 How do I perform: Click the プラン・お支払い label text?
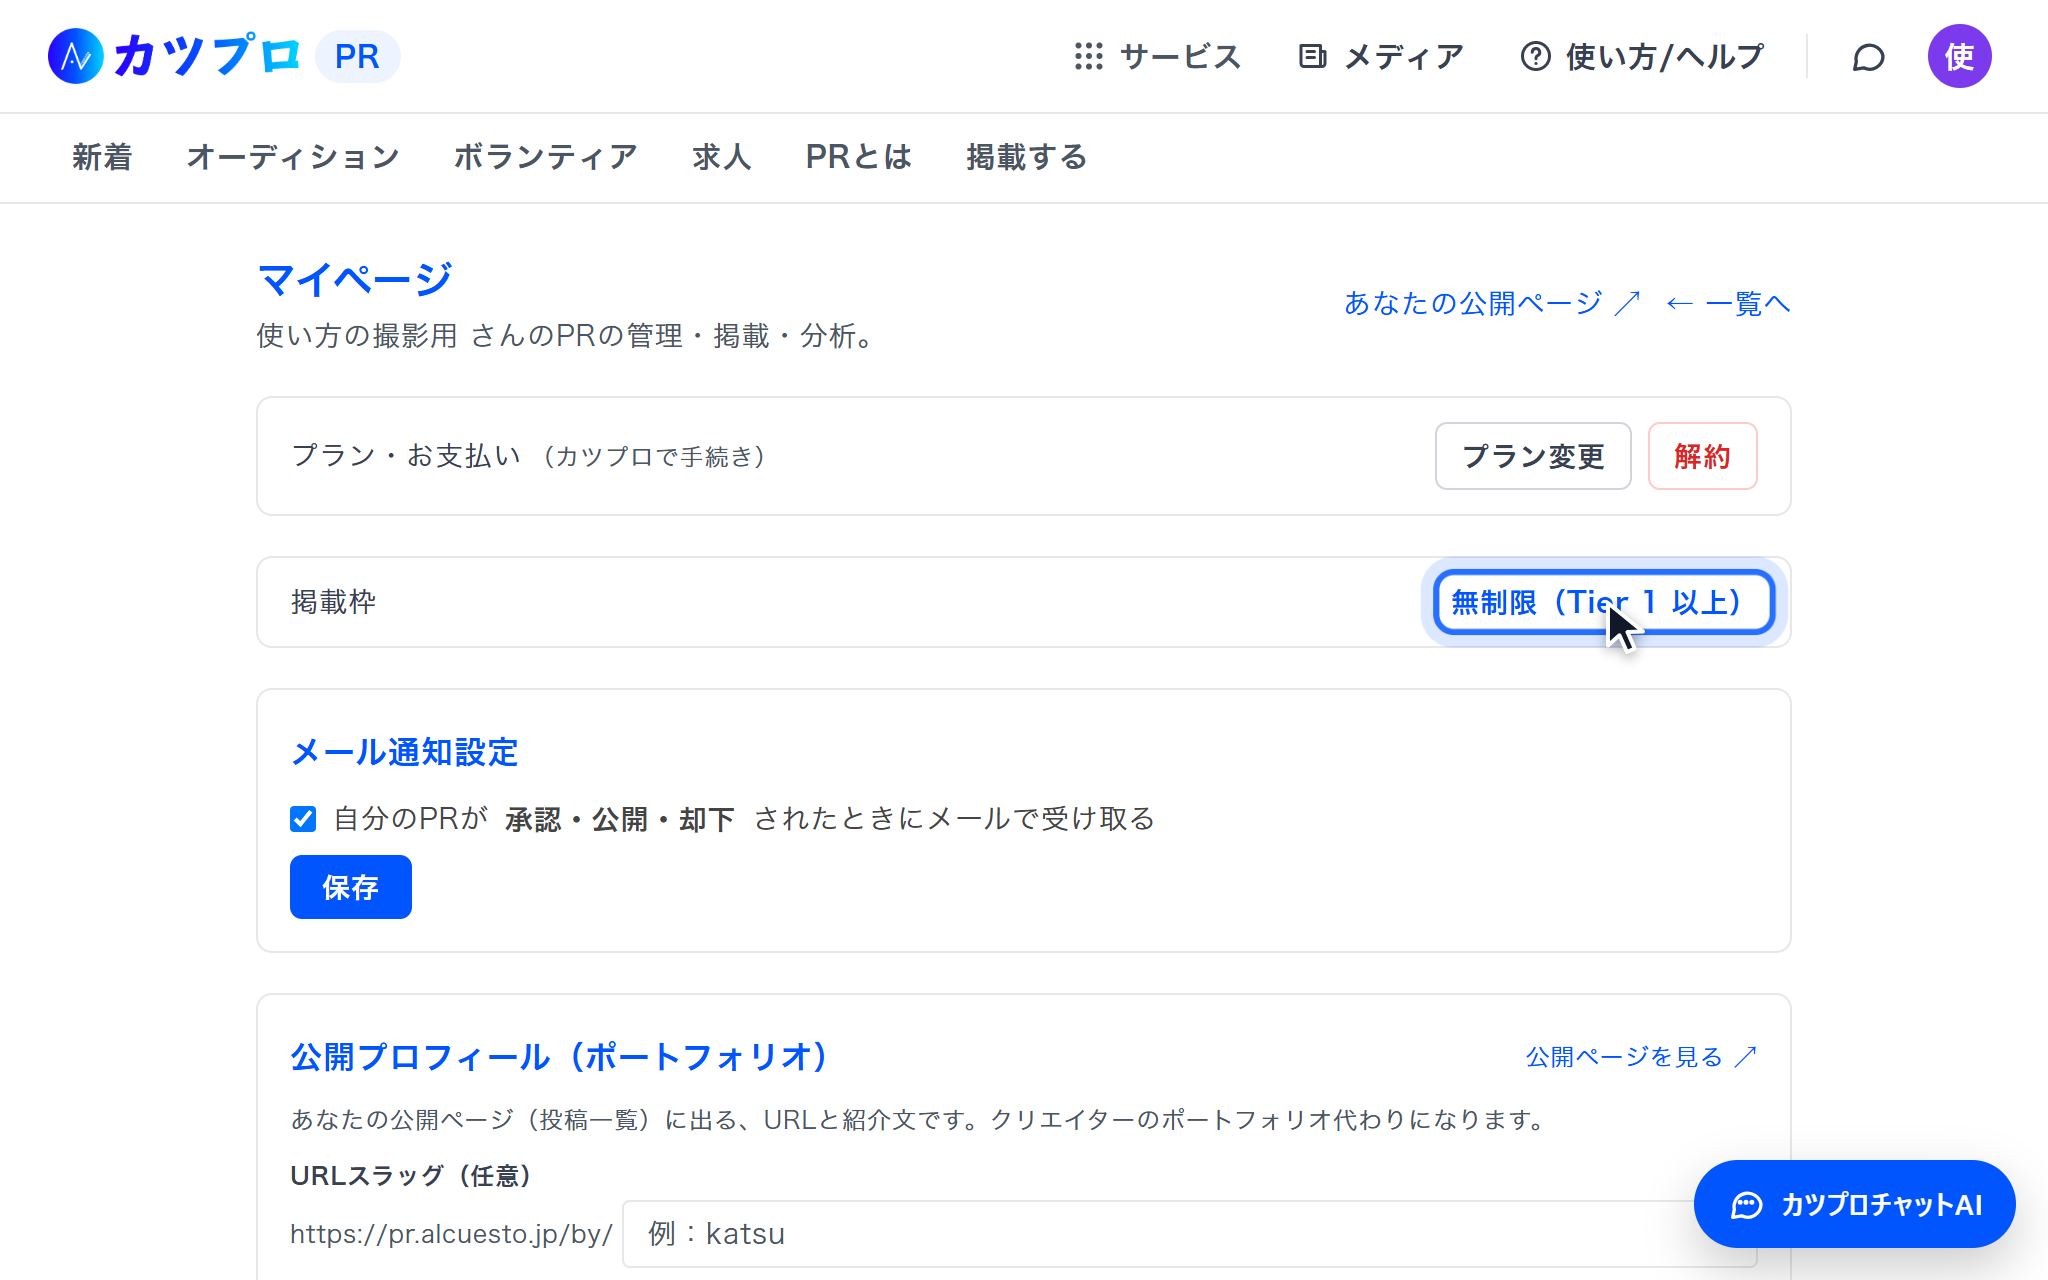coord(406,456)
